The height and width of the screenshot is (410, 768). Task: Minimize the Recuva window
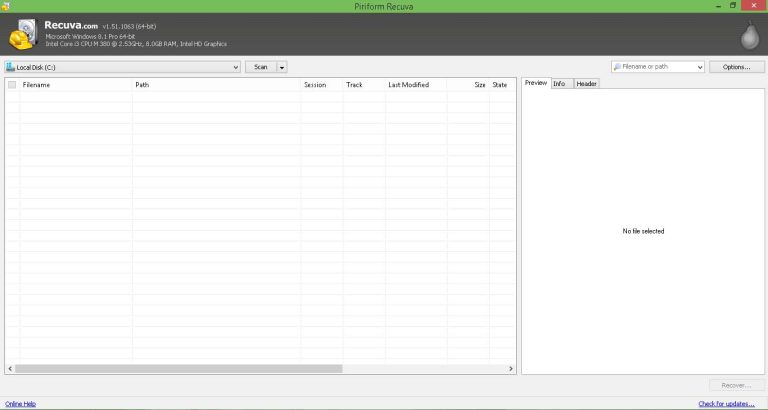click(717, 6)
